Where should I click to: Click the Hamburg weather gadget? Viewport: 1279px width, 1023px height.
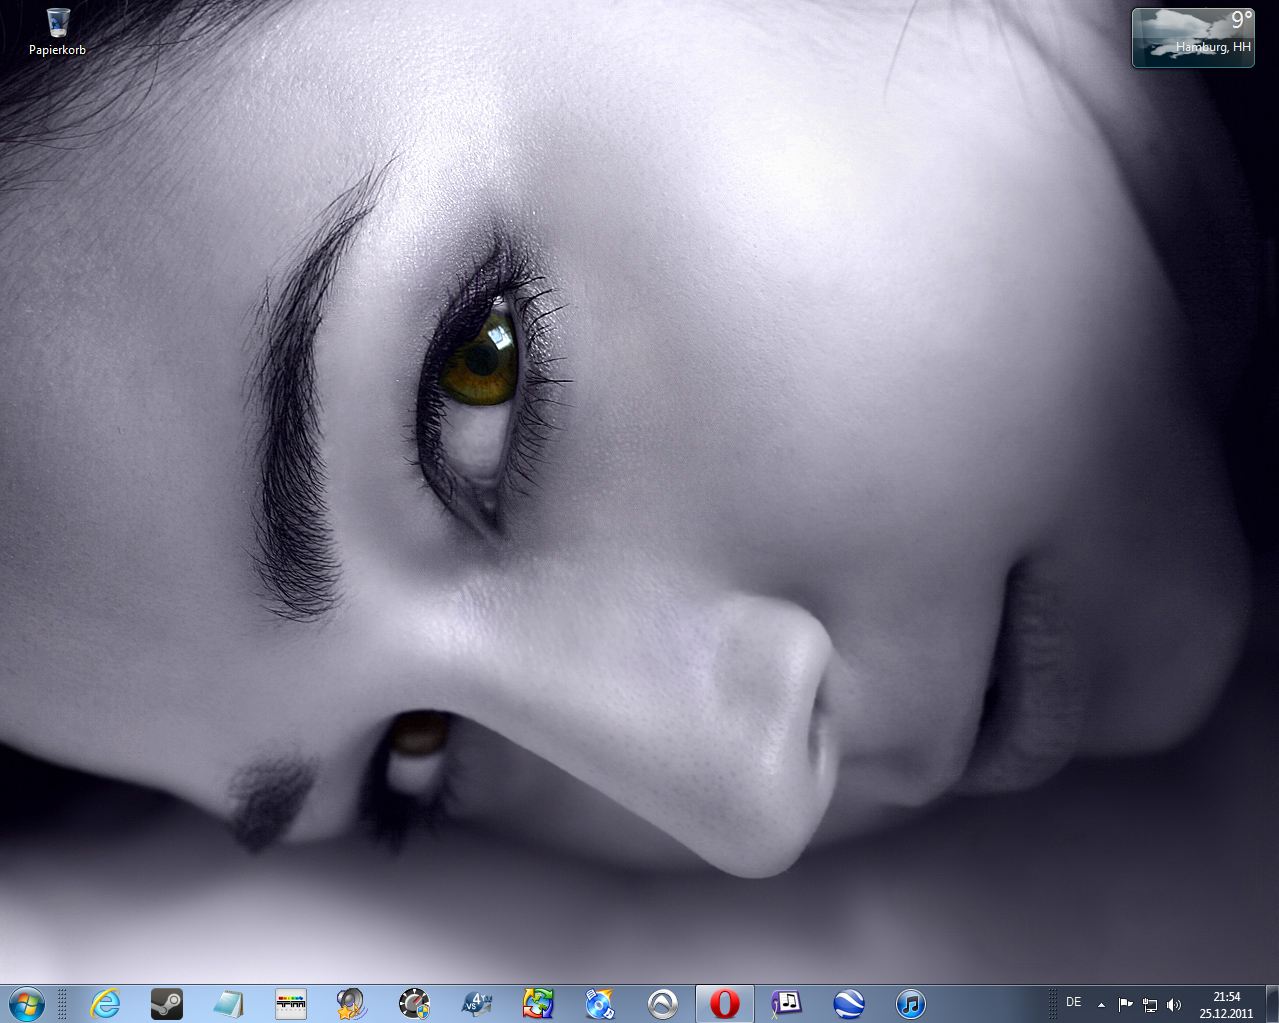1192,38
